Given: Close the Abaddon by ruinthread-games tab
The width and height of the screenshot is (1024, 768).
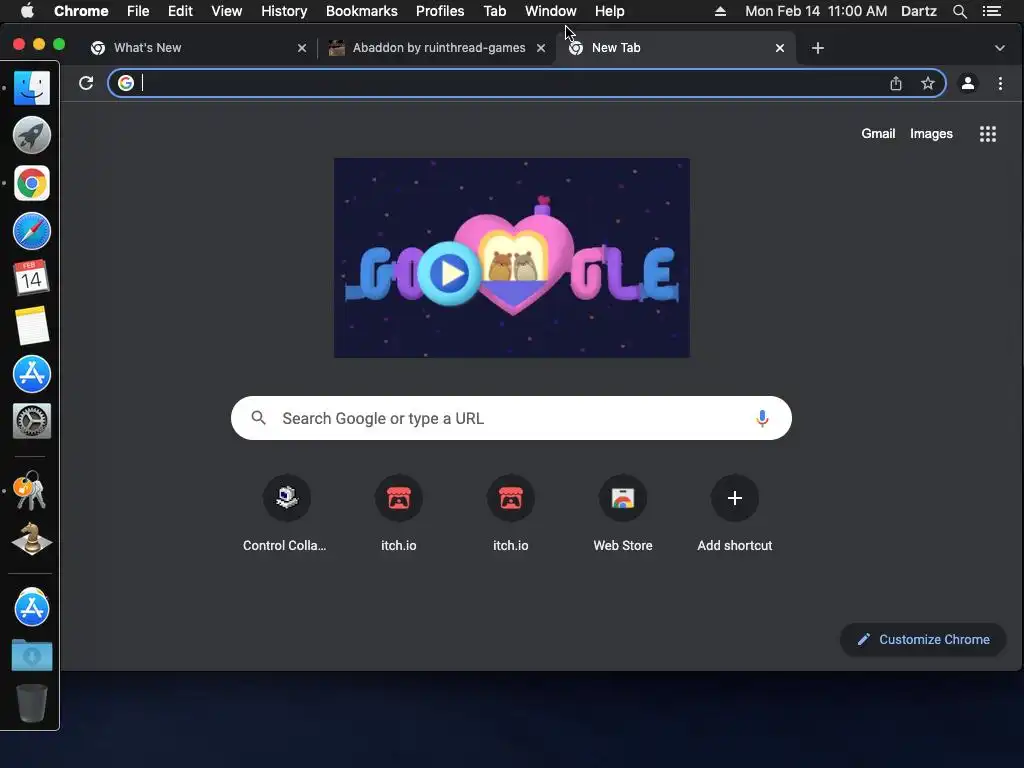Looking at the screenshot, I should (x=541, y=48).
